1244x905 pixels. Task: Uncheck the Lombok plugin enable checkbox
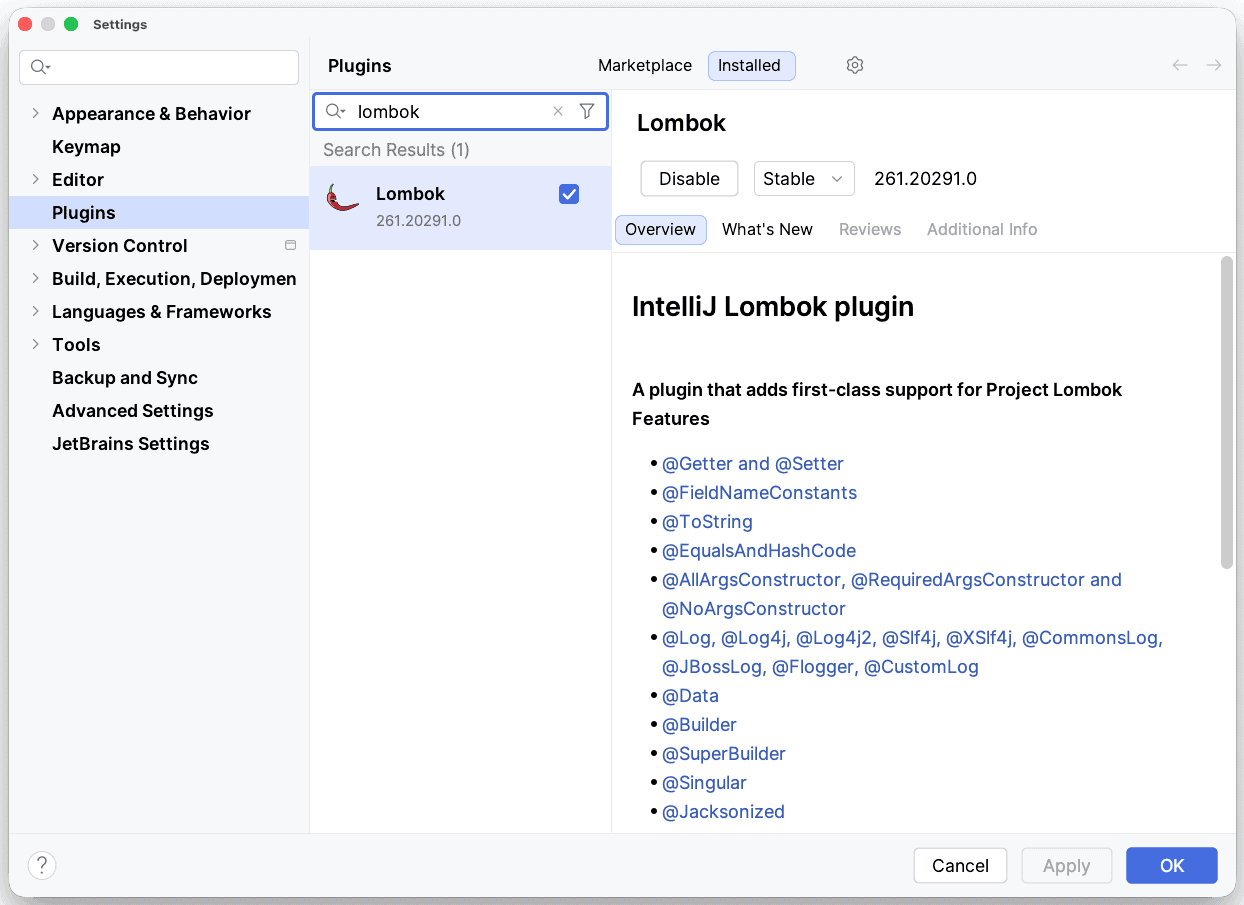[x=568, y=194]
